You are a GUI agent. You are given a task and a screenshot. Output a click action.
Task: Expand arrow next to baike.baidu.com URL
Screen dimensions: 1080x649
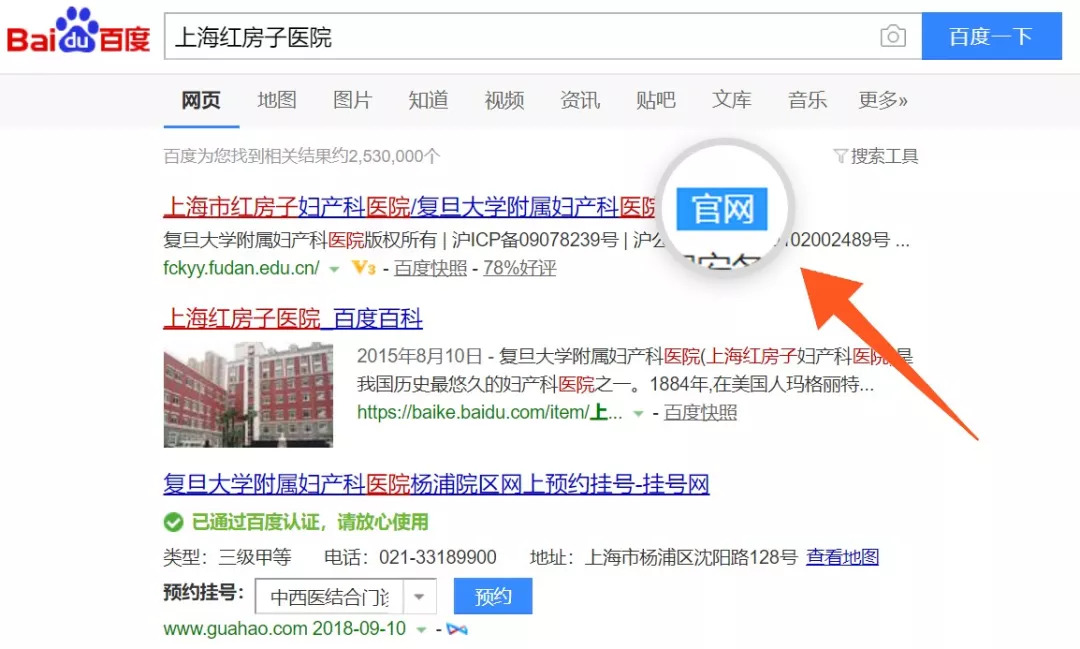[636, 413]
